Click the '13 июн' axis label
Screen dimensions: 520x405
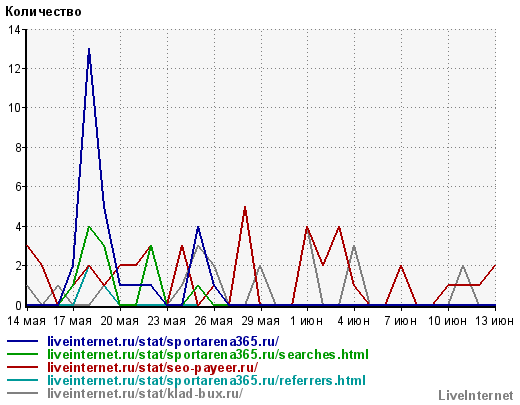point(494,321)
